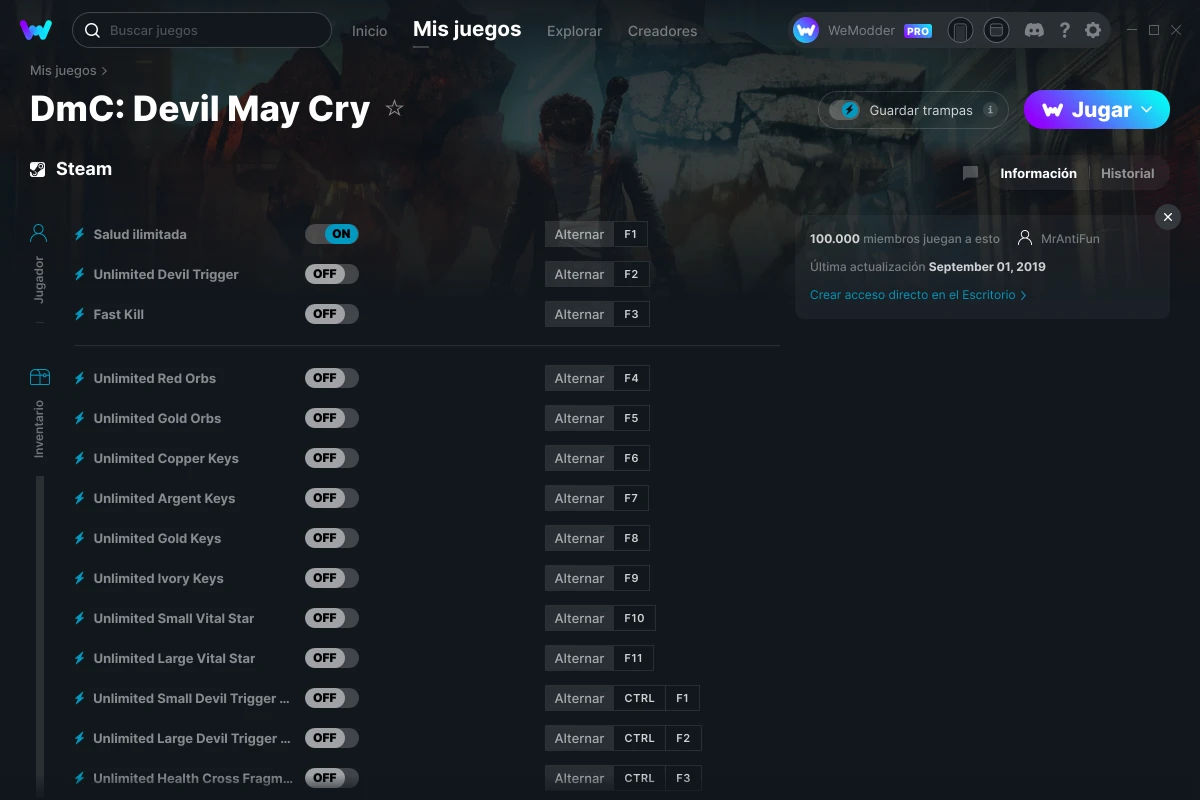Turn on Unlimited Red Orbs
Viewport: 1200px width, 800px height.
332,378
